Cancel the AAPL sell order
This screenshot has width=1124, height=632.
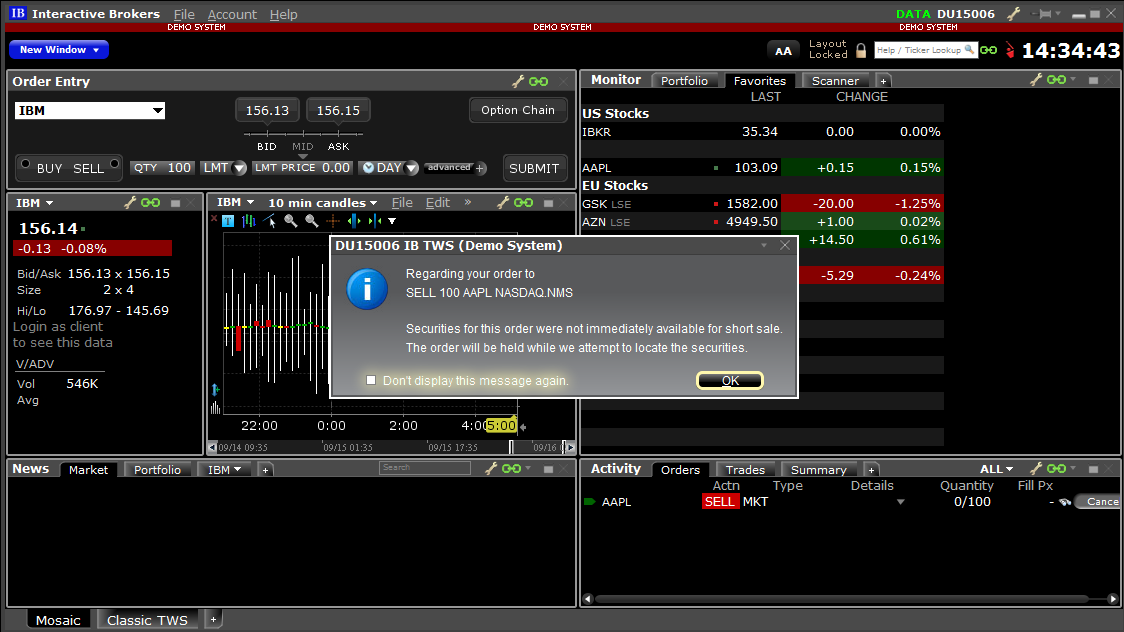tap(1099, 502)
